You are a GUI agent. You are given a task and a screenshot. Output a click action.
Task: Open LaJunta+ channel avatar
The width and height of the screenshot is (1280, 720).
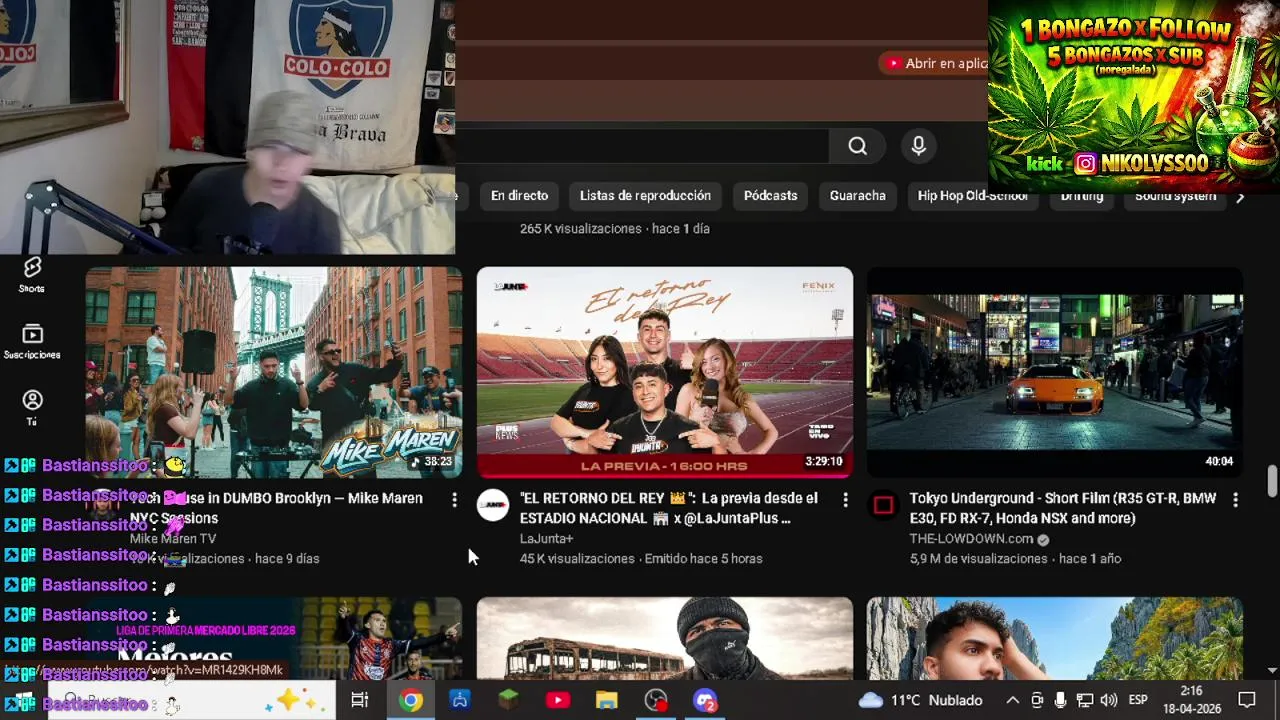(x=493, y=506)
